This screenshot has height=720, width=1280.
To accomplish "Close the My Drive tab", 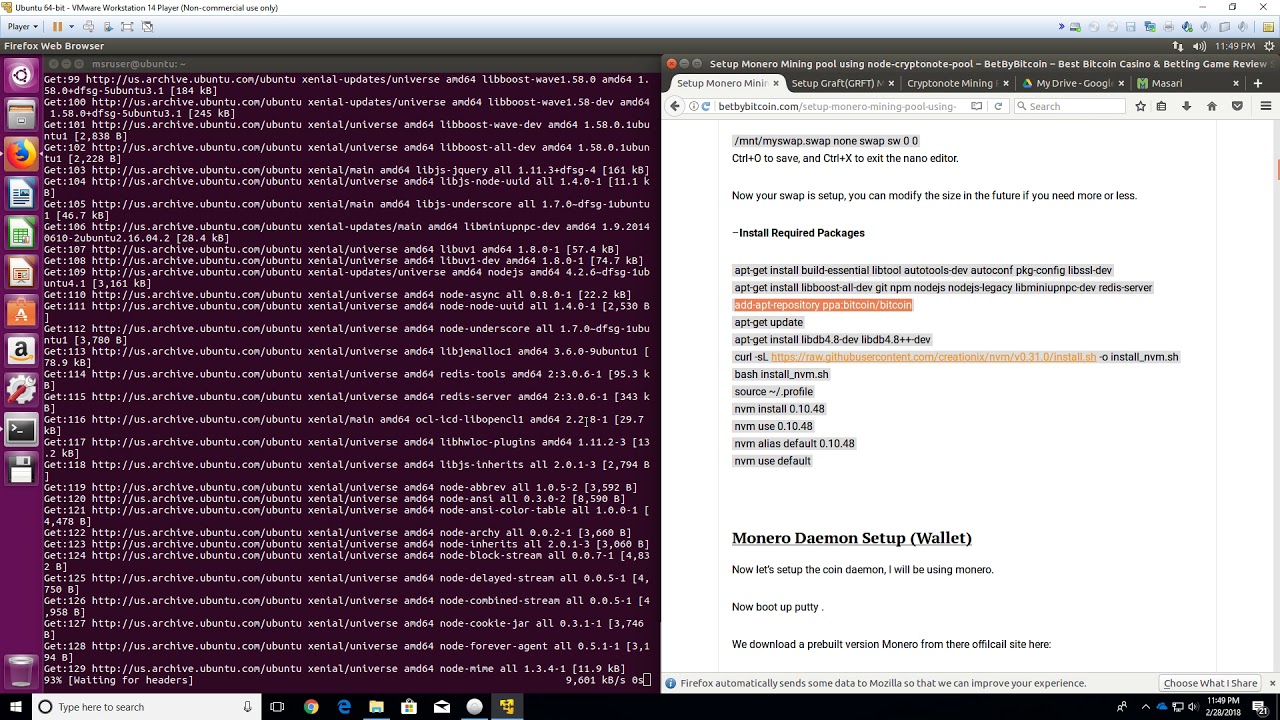I will 1121,83.
